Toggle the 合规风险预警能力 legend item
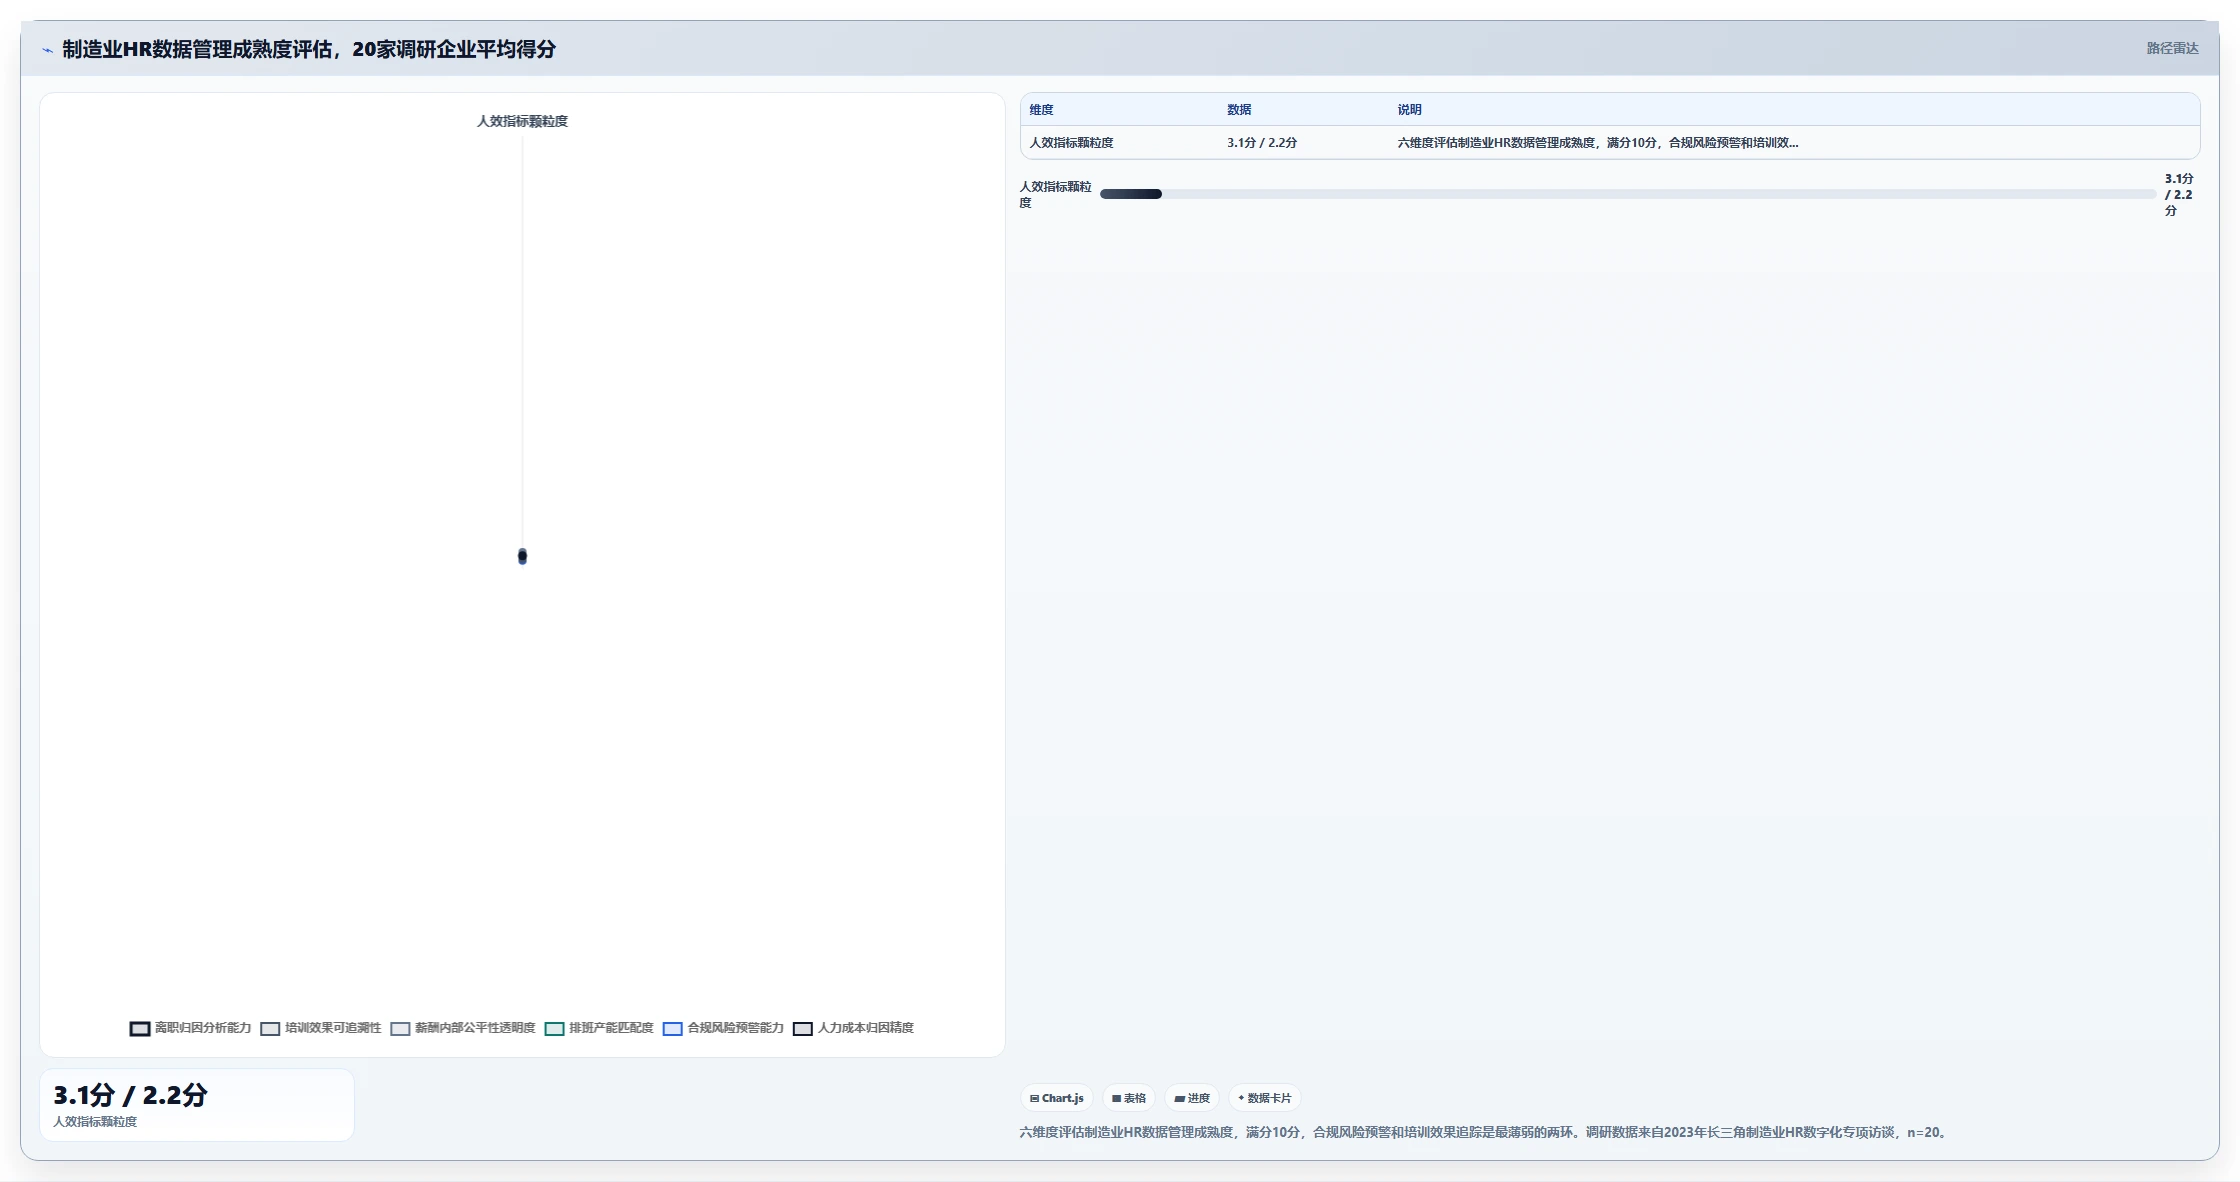The width and height of the screenshot is (2240, 1182). pyautogui.click(x=723, y=1028)
